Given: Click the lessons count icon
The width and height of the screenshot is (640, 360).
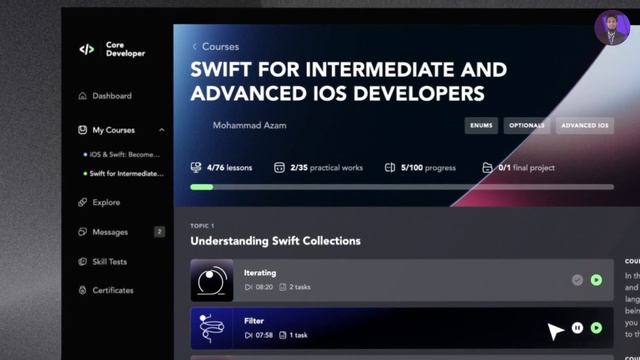Looking at the screenshot, I should [x=196, y=167].
